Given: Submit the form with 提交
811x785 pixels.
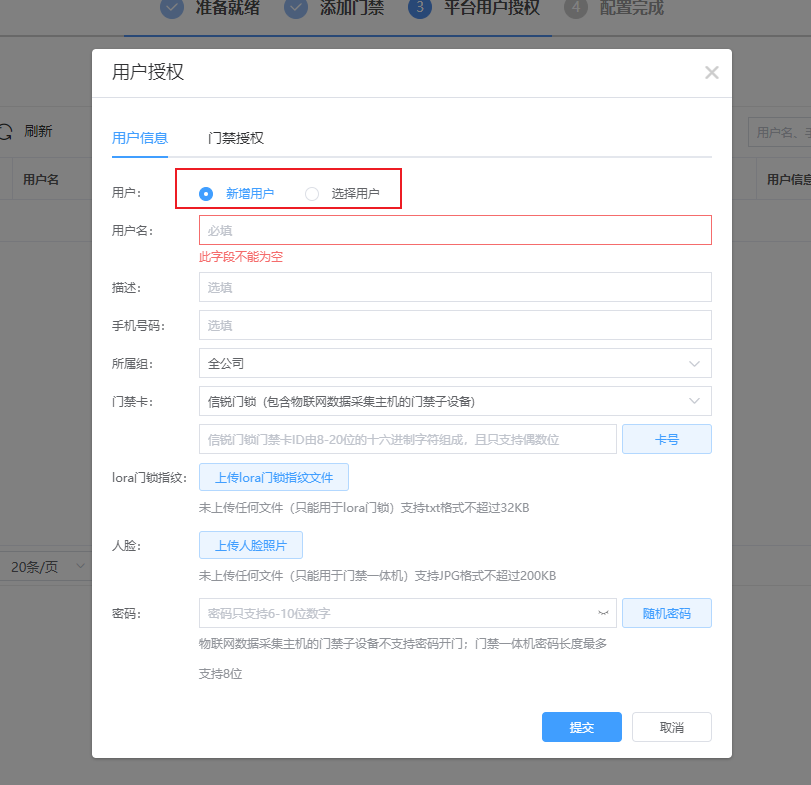Looking at the screenshot, I should [582, 727].
